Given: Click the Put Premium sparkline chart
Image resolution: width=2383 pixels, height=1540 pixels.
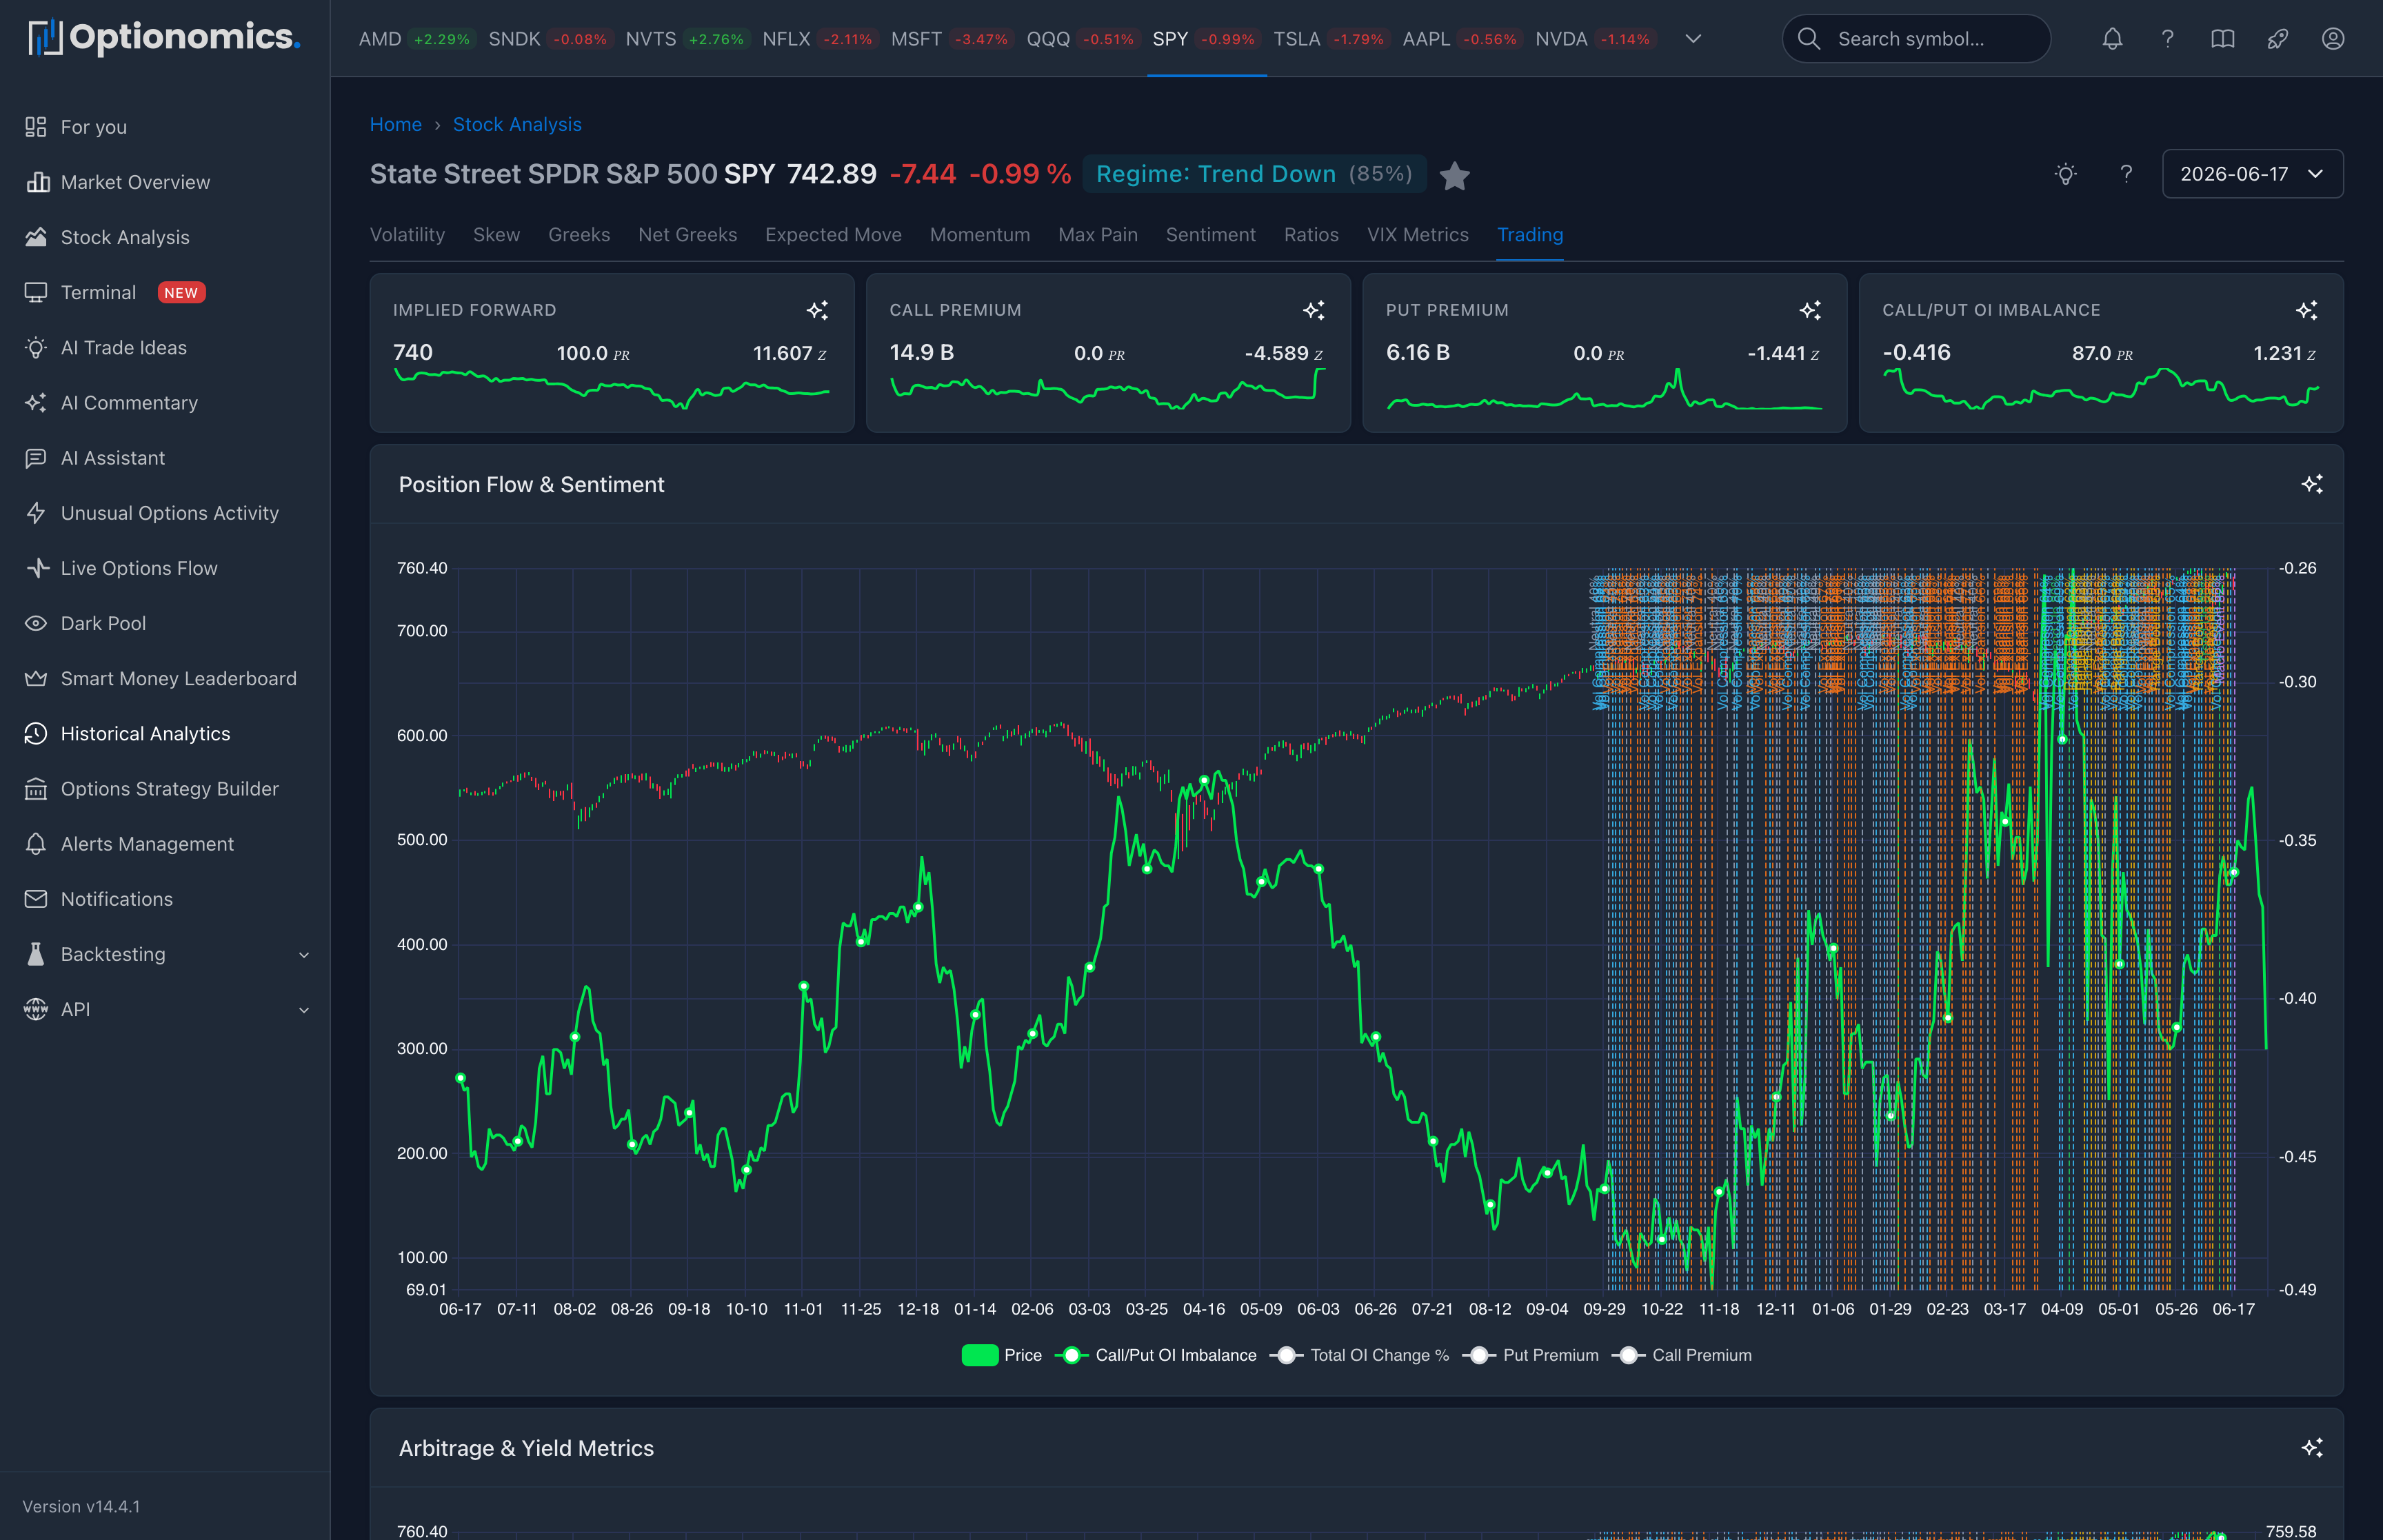Looking at the screenshot, I should click(x=1604, y=390).
